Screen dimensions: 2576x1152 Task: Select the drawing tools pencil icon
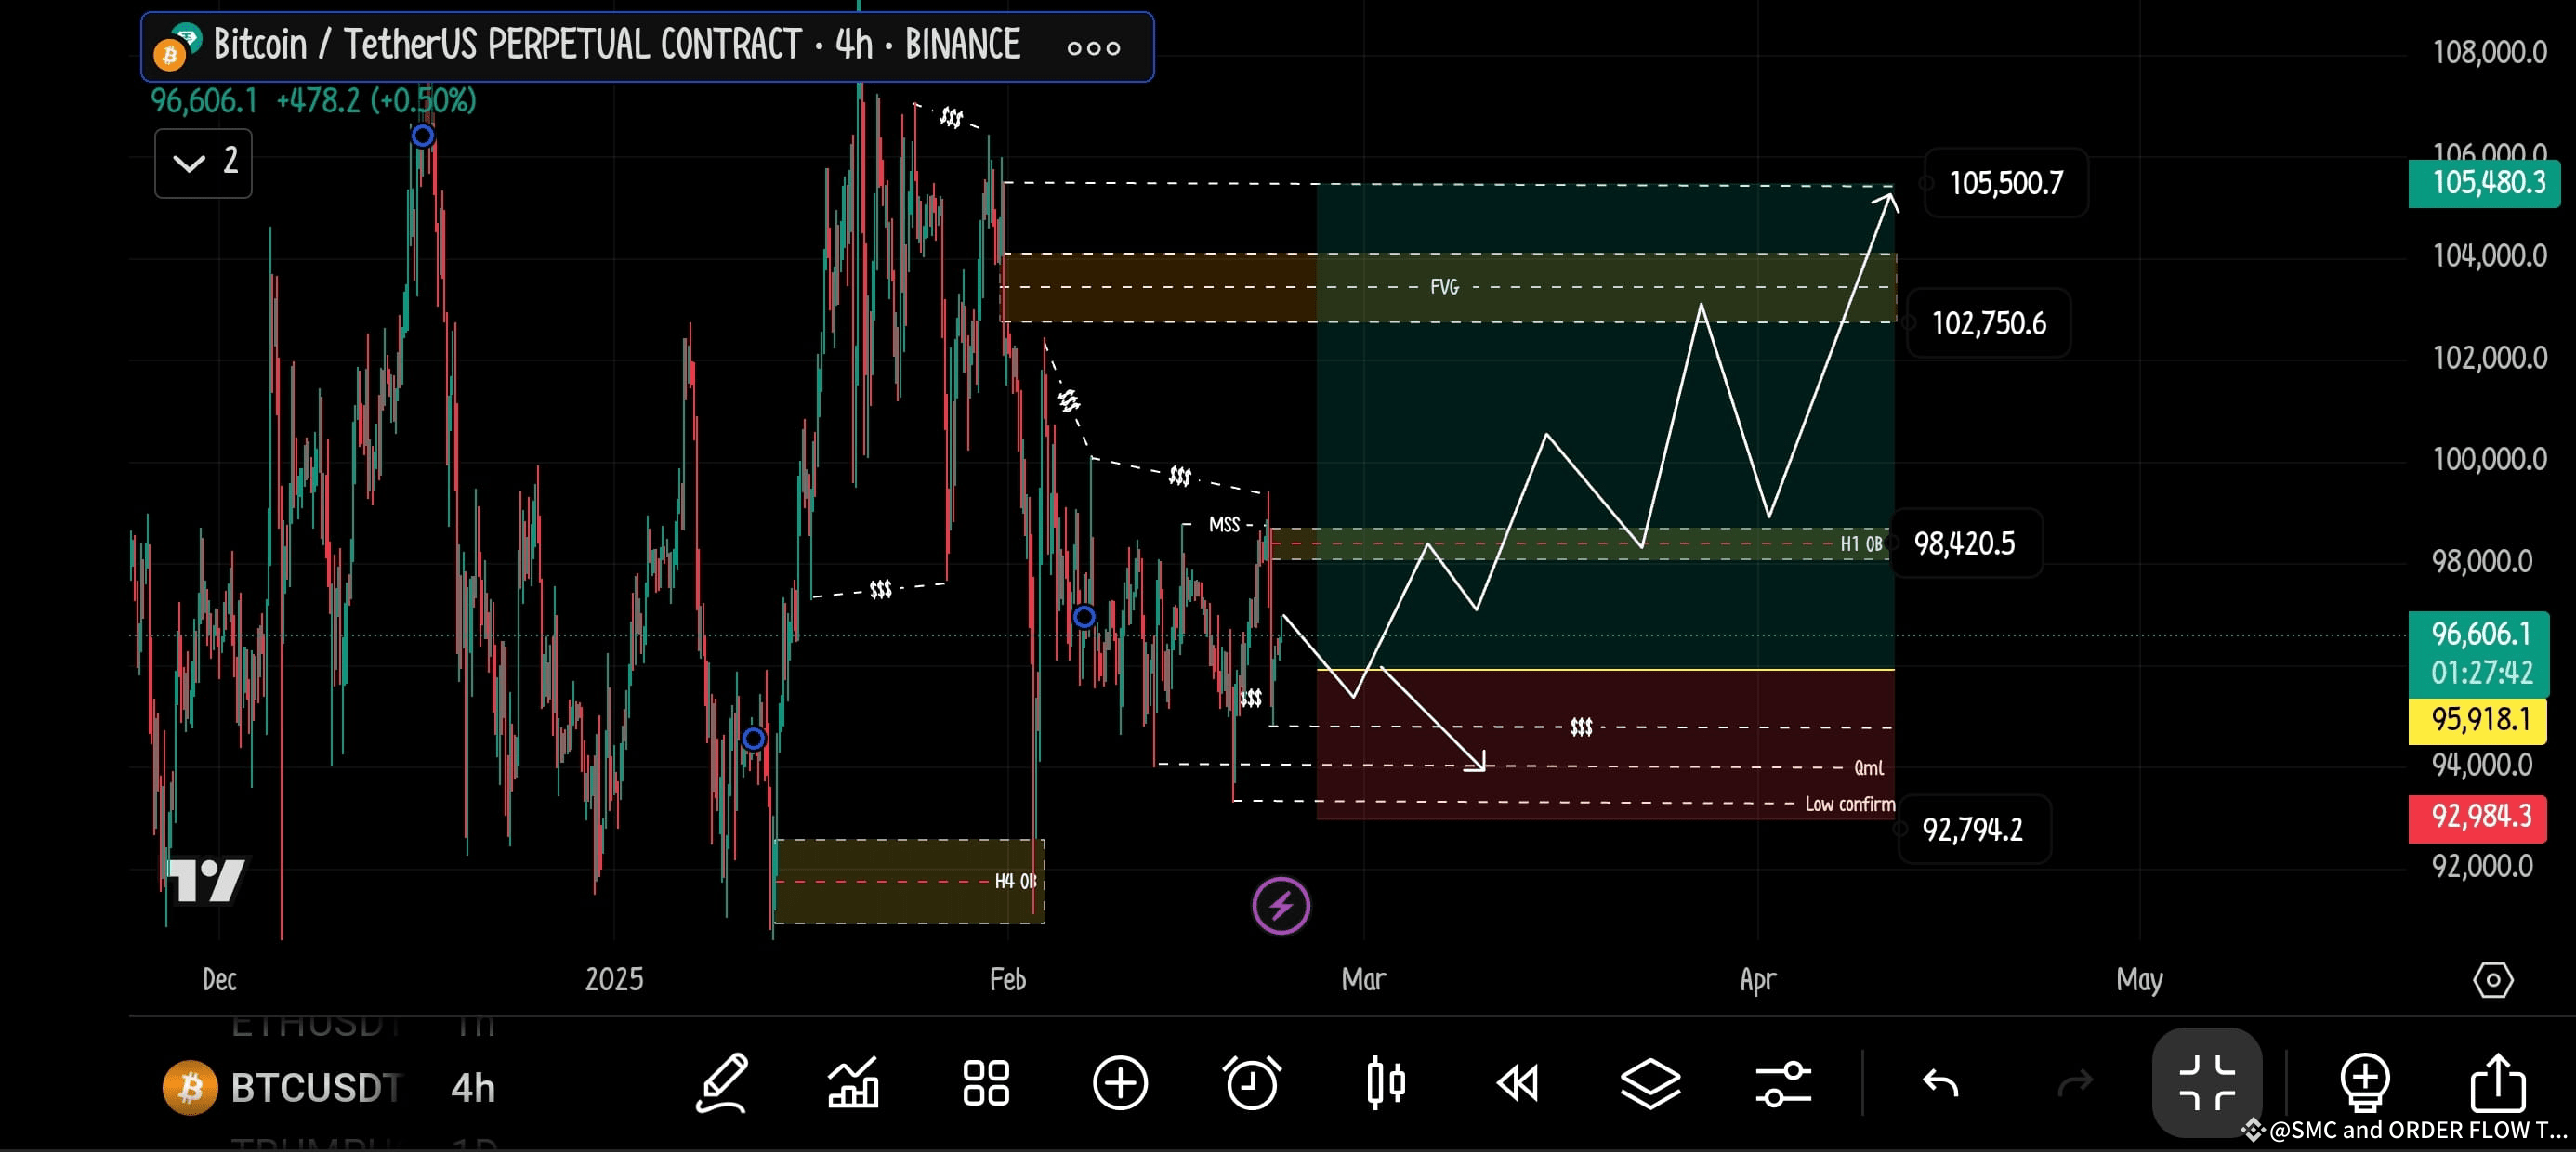pos(722,1084)
